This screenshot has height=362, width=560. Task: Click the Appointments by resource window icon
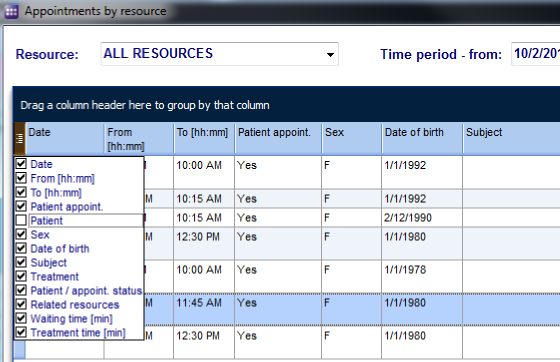[11, 11]
